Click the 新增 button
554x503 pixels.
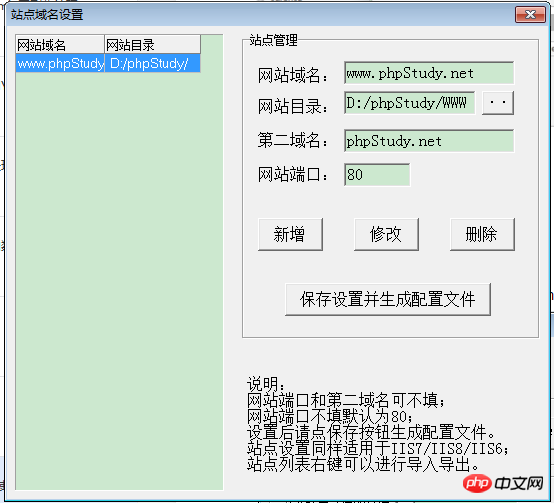(290, 235)
